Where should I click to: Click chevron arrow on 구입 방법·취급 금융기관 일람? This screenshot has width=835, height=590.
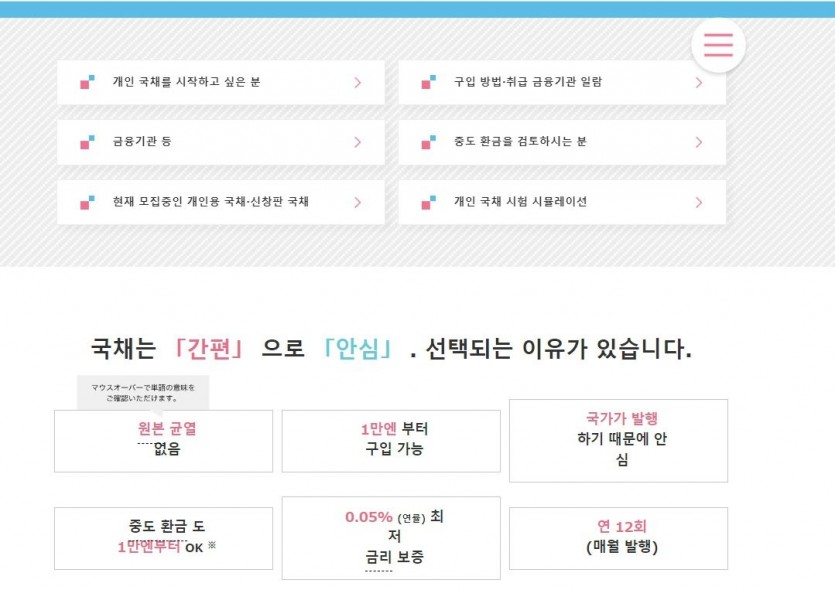click(699, 83)
